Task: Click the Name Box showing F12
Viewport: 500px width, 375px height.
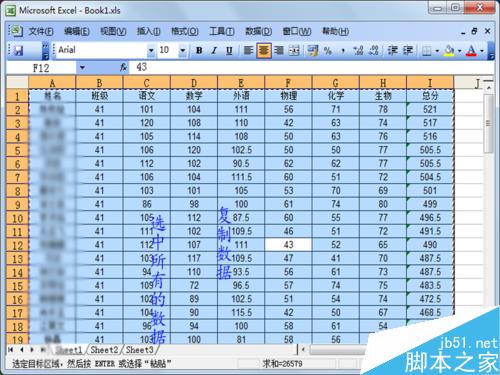Action: click(41, 68)
